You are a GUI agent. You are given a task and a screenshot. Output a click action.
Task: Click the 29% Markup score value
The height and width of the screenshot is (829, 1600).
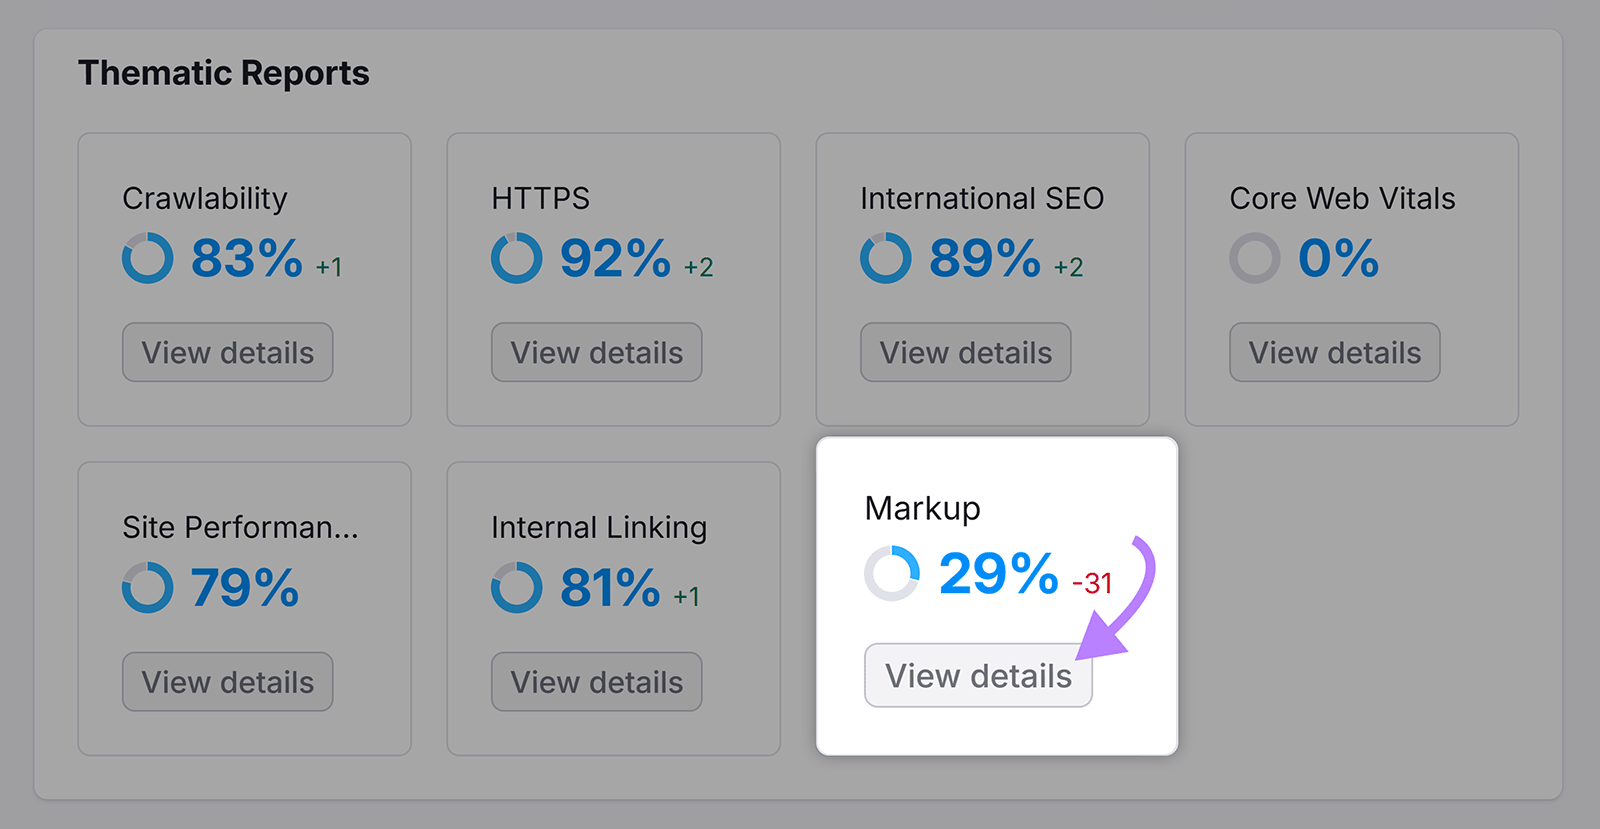[997, 574]
